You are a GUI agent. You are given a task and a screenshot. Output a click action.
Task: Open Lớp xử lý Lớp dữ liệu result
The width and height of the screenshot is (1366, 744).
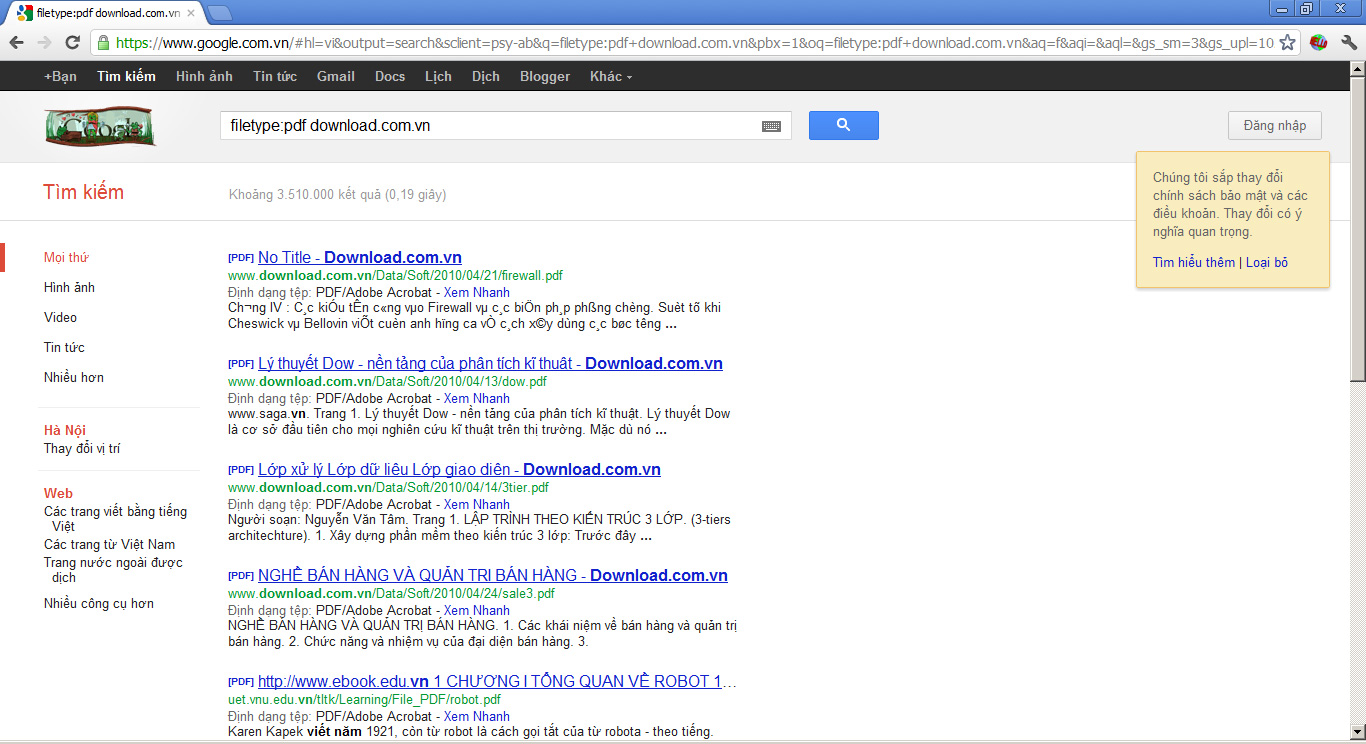pos(459,469)
